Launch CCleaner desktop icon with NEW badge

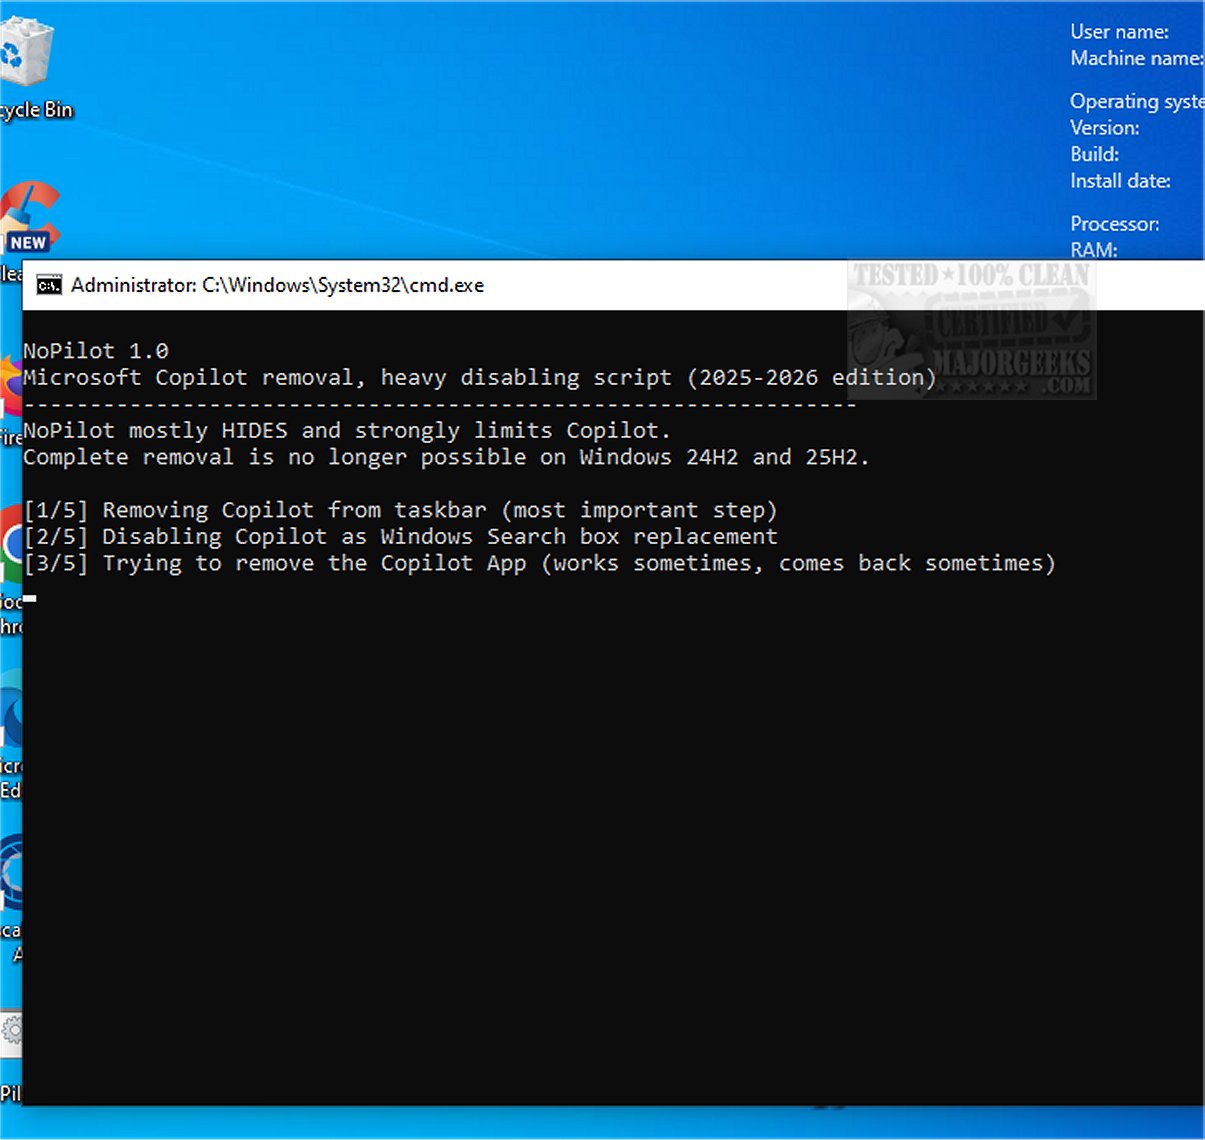pos(29,217)
